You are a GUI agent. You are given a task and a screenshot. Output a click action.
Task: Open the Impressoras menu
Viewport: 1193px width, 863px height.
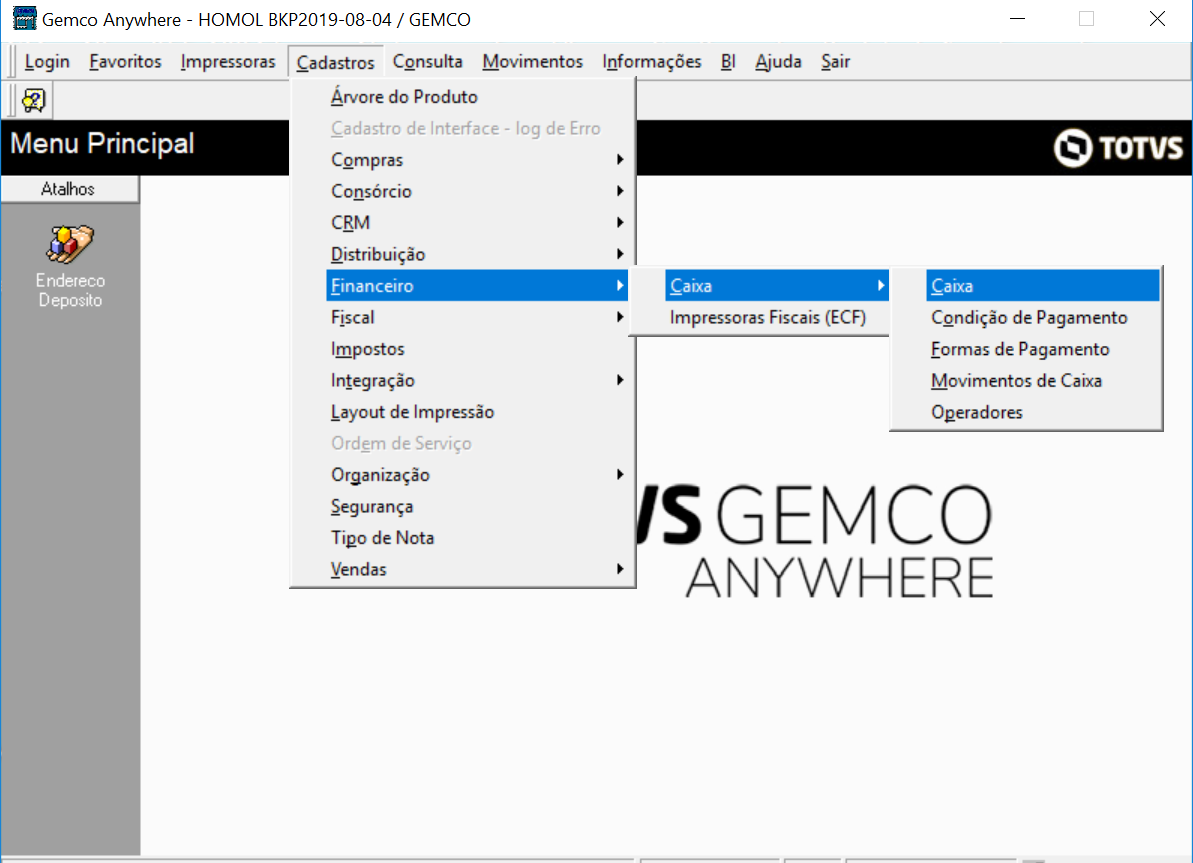pyautogui.click(x=227, y=62)
